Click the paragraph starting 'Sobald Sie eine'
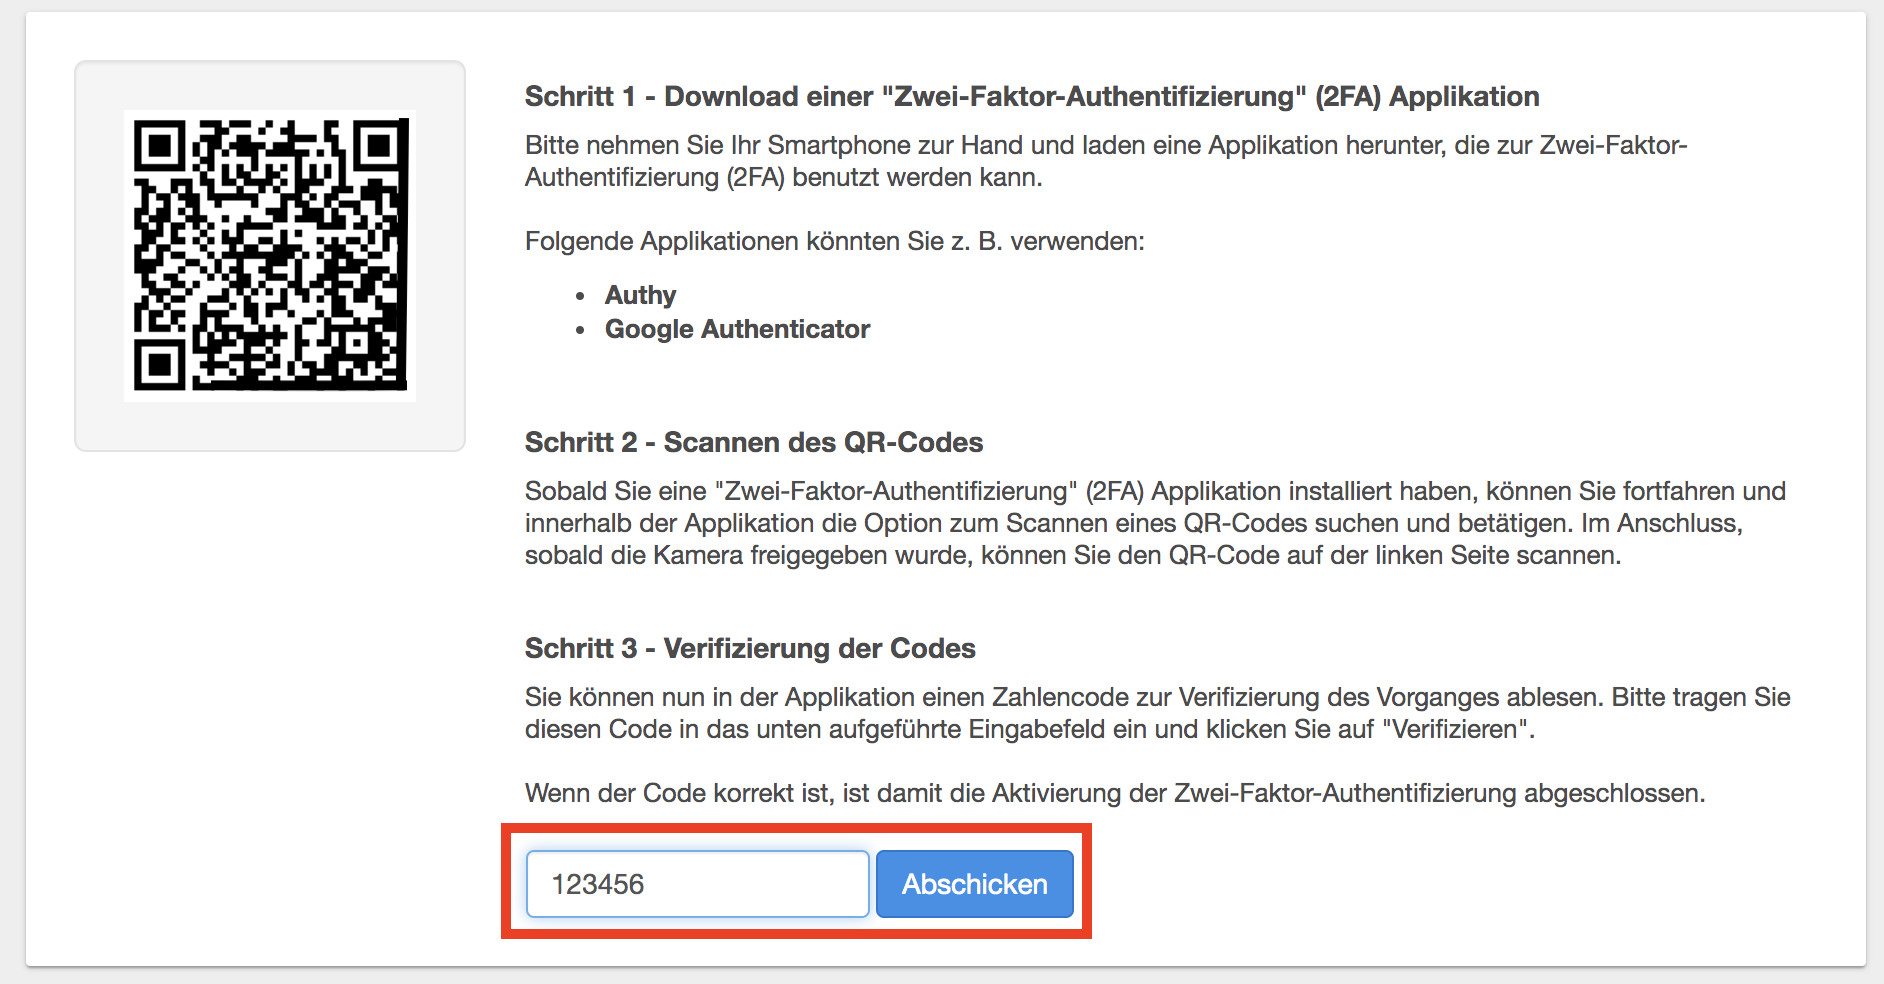Image resolution: width=1884 pixels, height=984 pixels. pyautogui.click(x=1155, y=523)
